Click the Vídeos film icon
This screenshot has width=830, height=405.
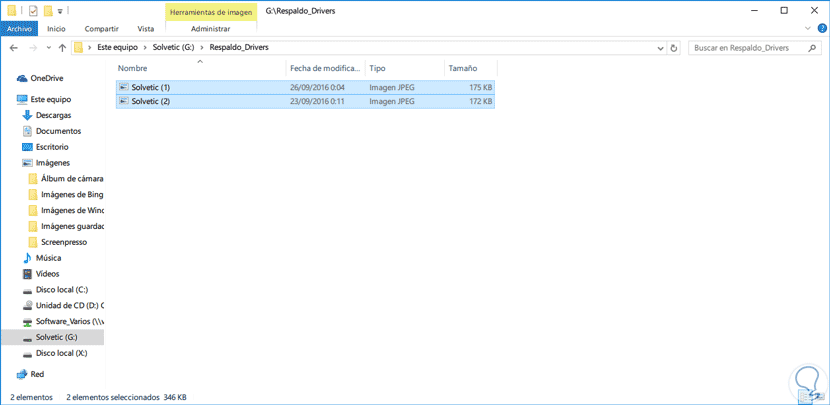28,274
